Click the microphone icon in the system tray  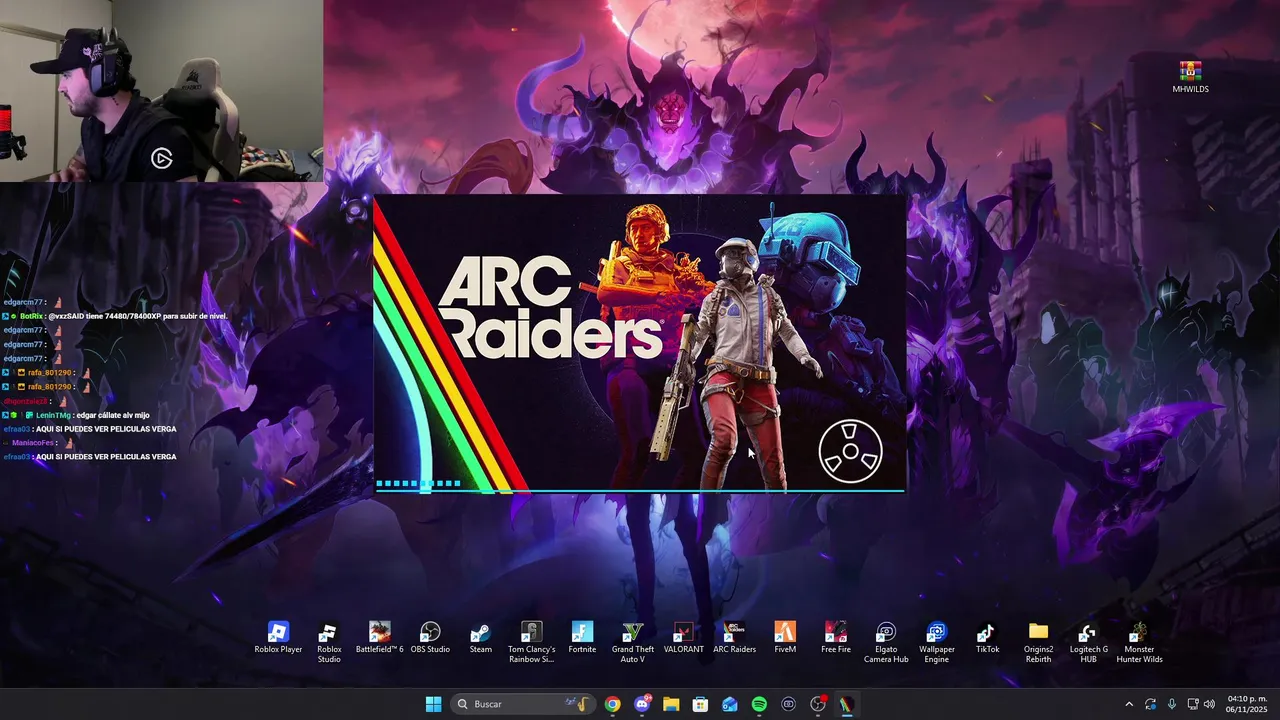pos(1171,704)
